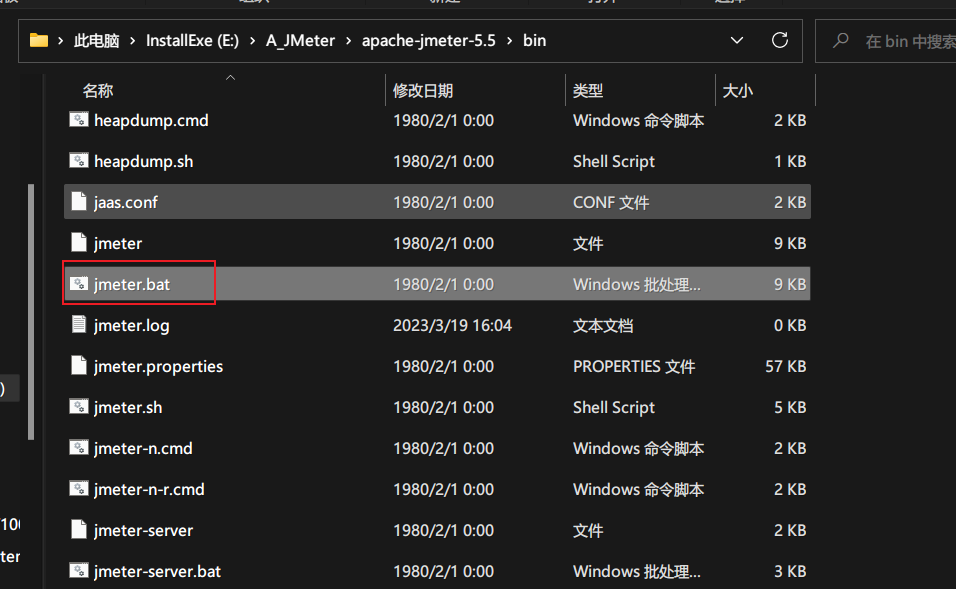Click the jmeter-server file icon
The width and height of the screenshot is (956, 589).
point(79,529)
